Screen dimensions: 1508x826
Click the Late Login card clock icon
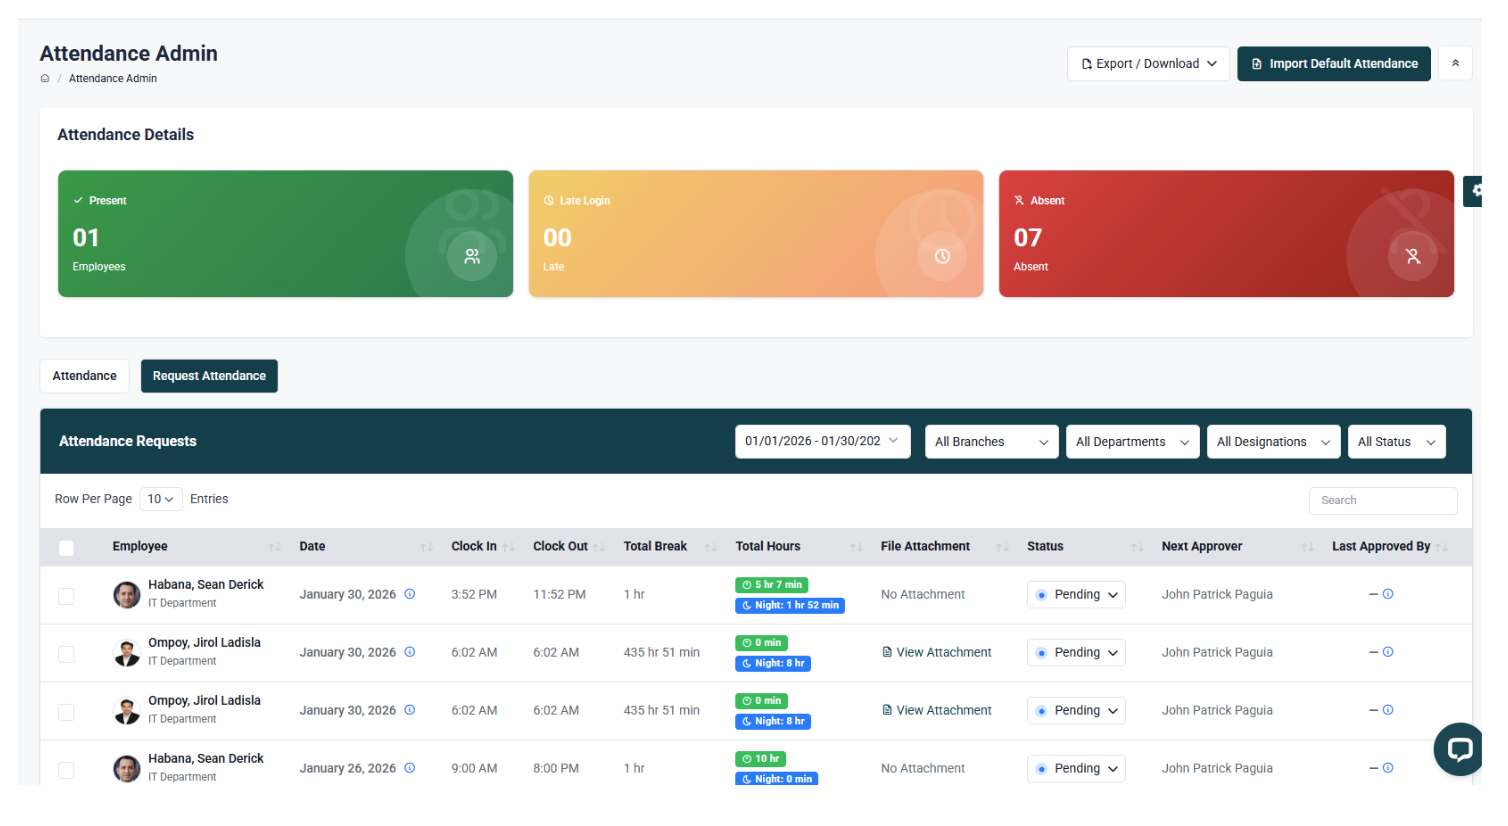coord(942,256)
